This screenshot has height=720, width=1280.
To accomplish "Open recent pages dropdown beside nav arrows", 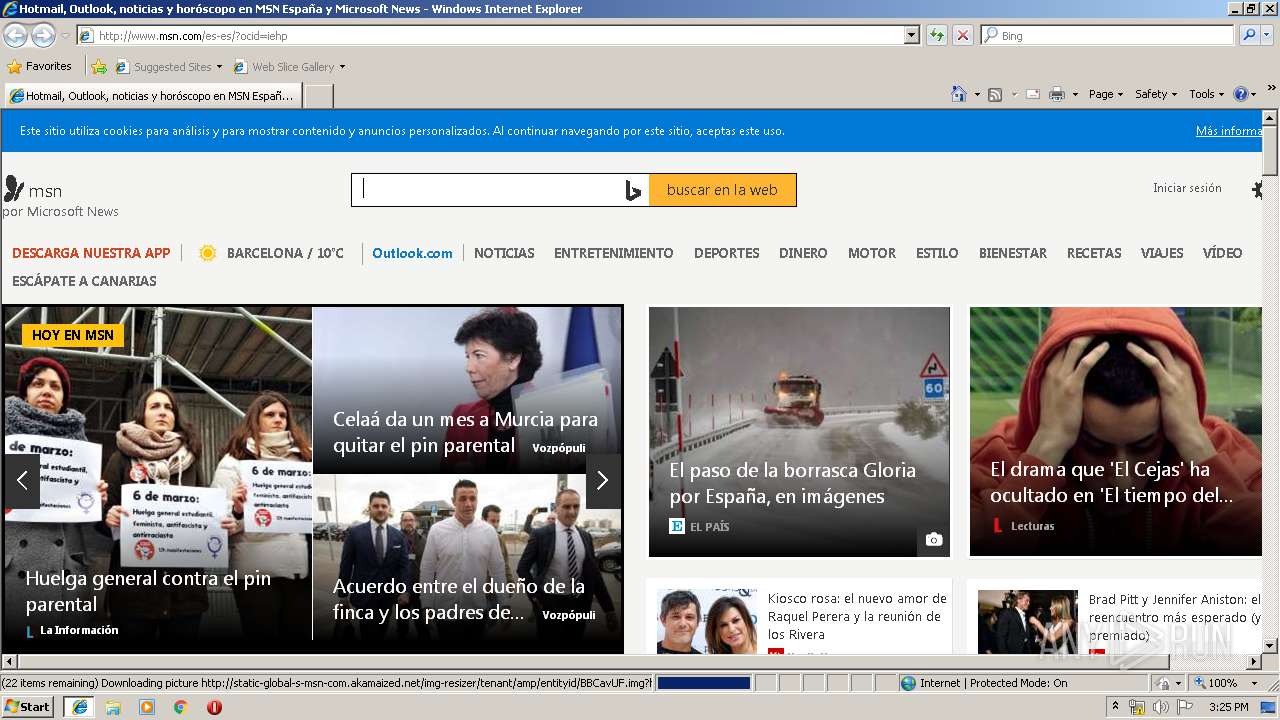I will (x=65, y=35).
